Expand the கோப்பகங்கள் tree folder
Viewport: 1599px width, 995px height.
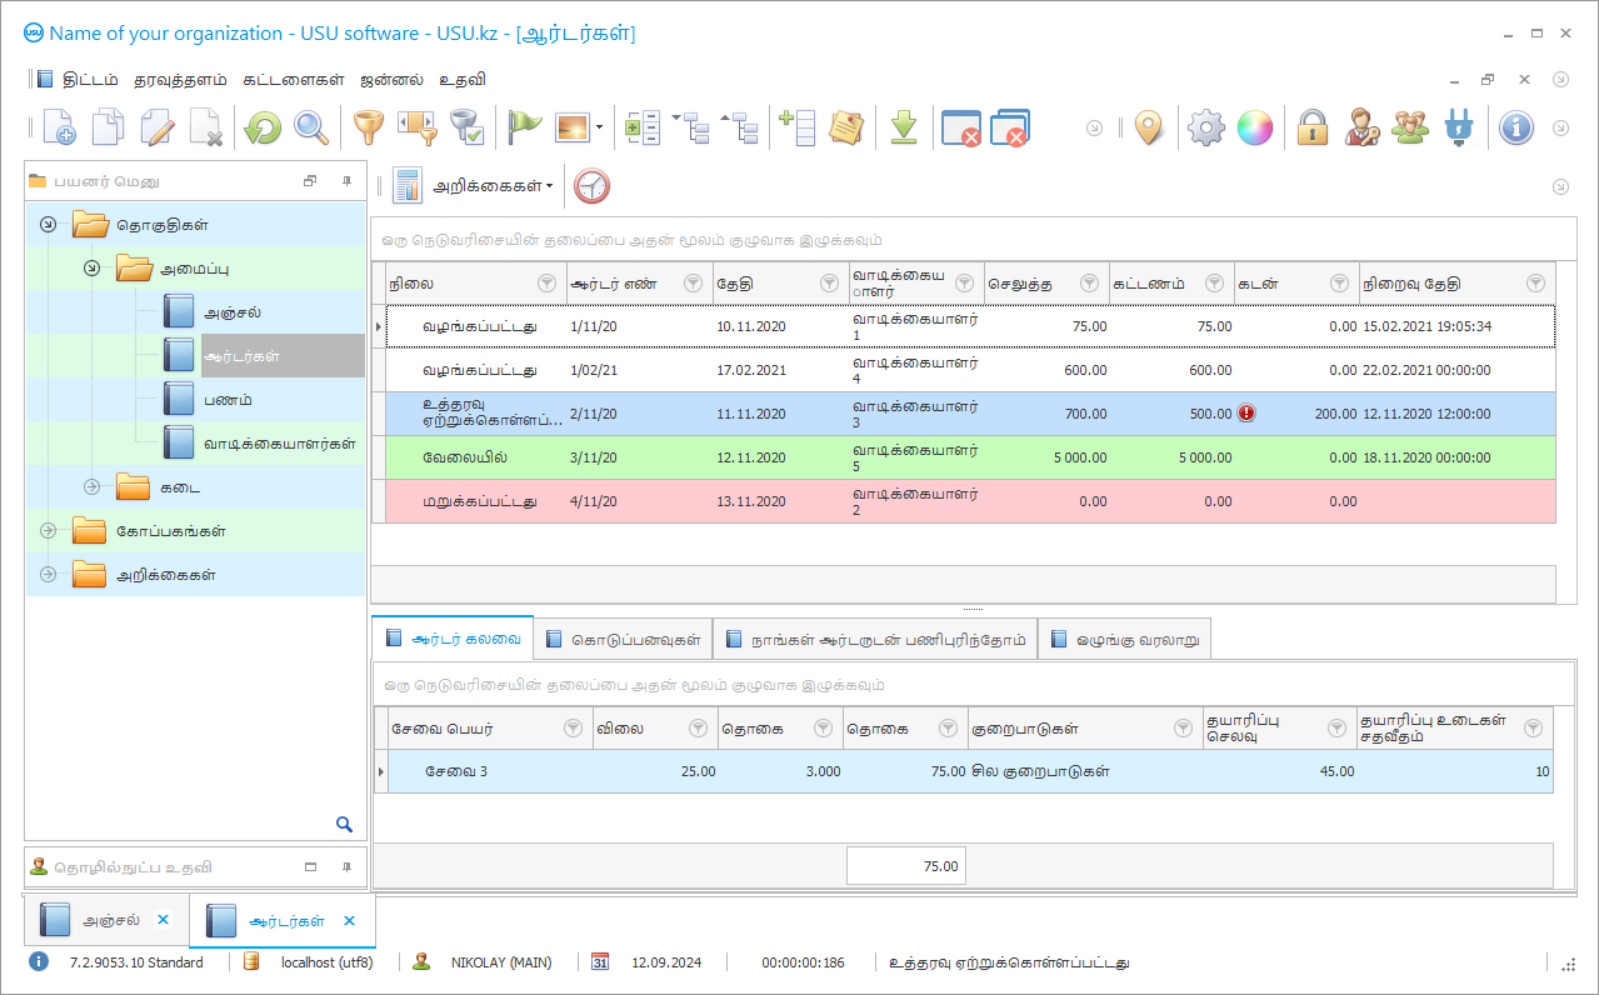click(48, 531)
